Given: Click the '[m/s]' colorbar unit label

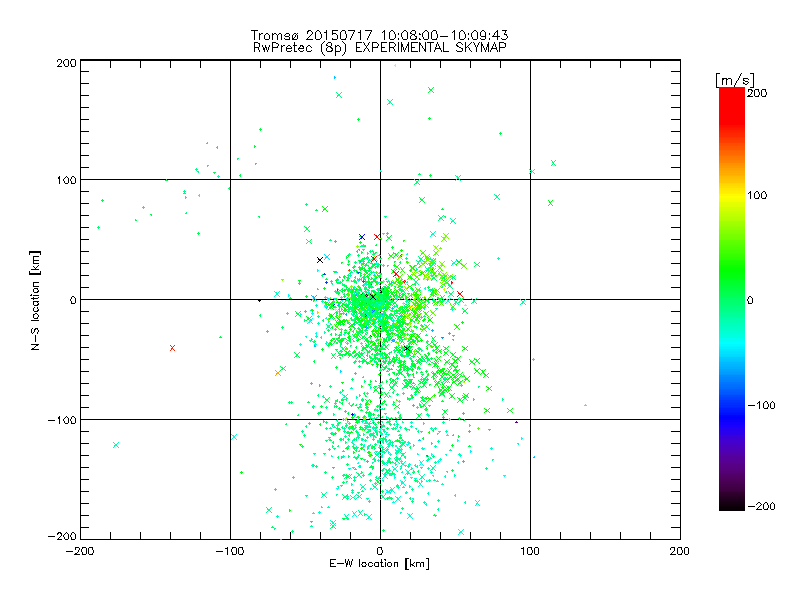Looking at the screenshot, I should pos(735,80).
